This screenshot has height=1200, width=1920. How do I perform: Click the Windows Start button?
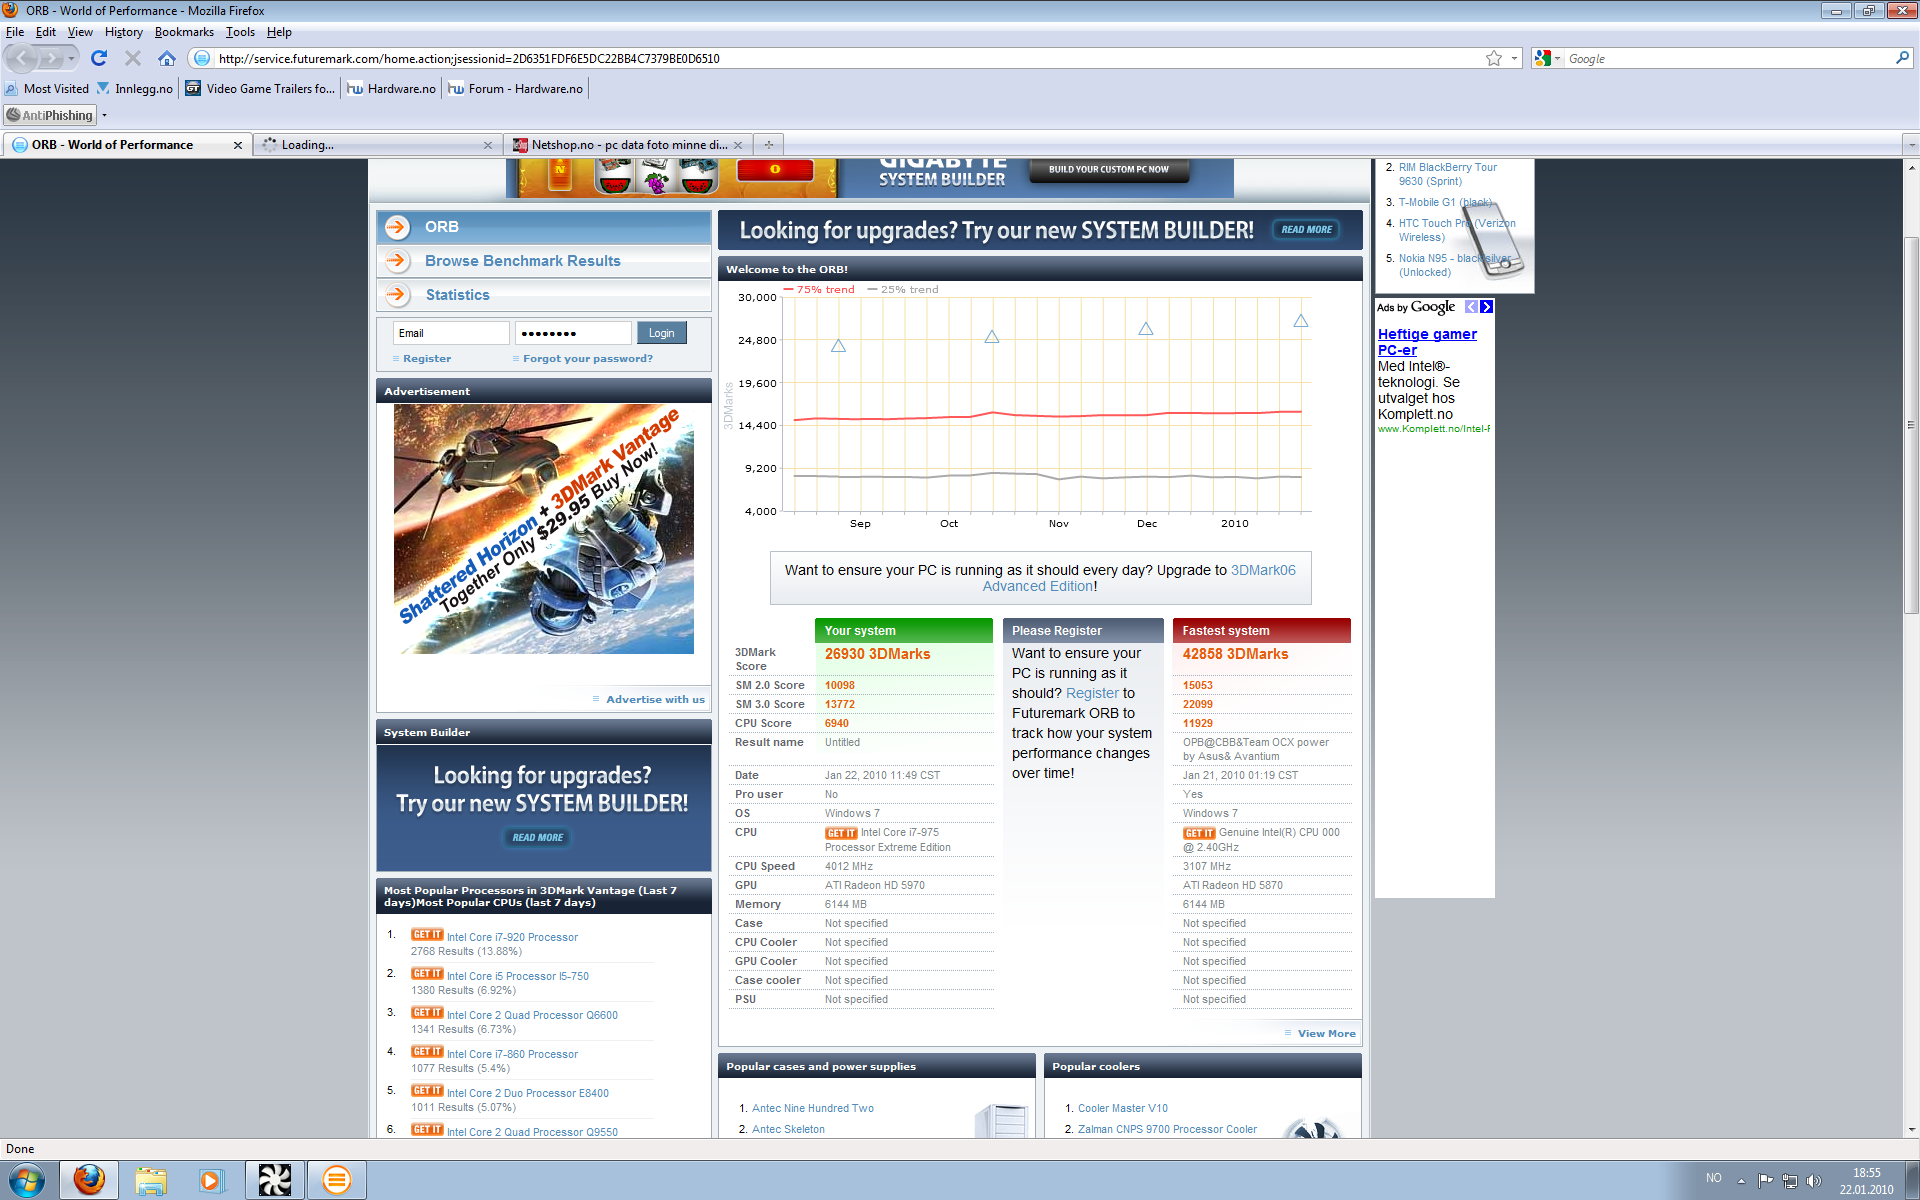coord(26,1180)
